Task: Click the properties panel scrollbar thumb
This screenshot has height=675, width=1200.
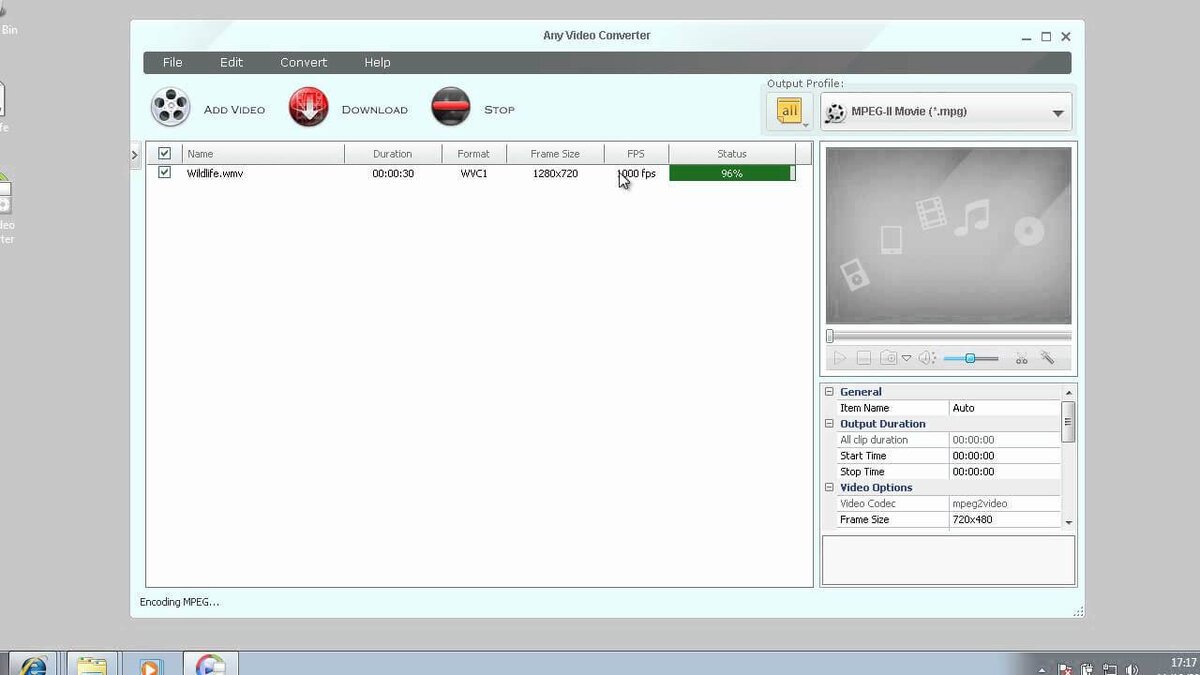Action: click(x=1068, y=421)
